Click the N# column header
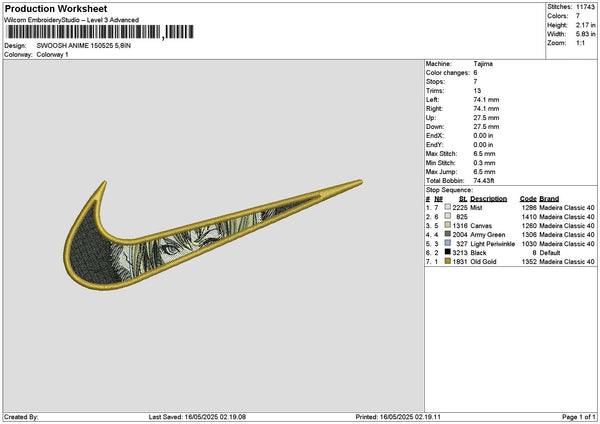600x424 pixels. [439, 199]
